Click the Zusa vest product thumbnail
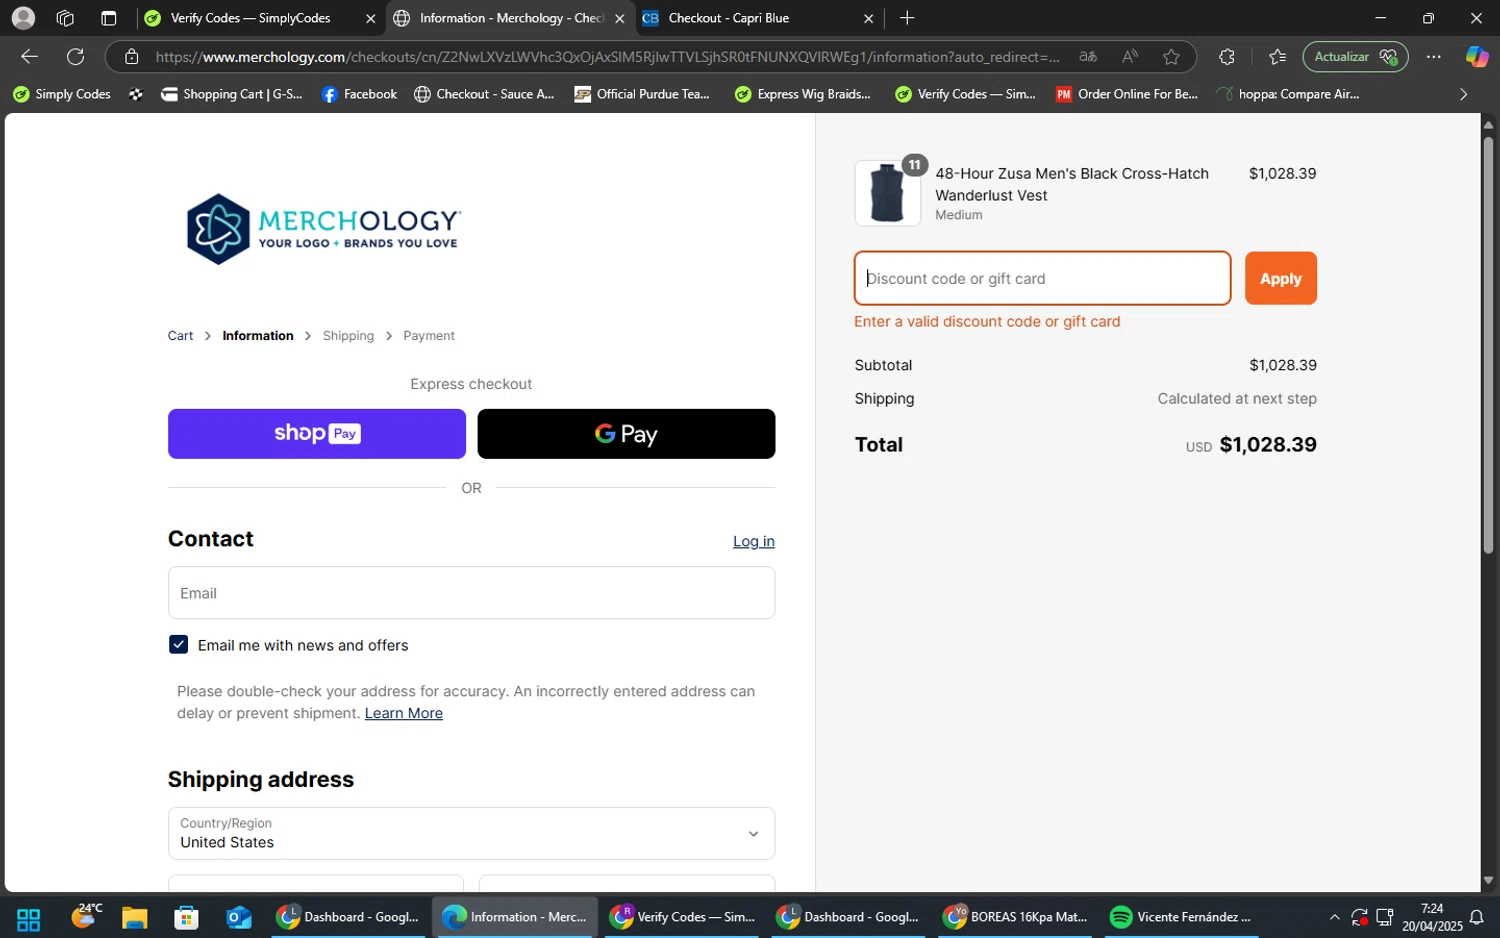The image size is (1500, 938). [888, 193]
